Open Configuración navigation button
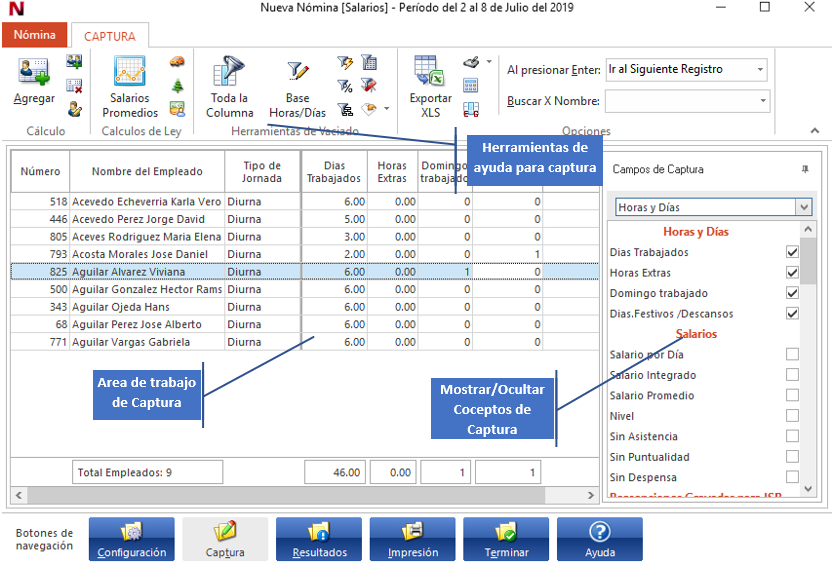This screenshot has width=835, height=567. pos(132,539)
